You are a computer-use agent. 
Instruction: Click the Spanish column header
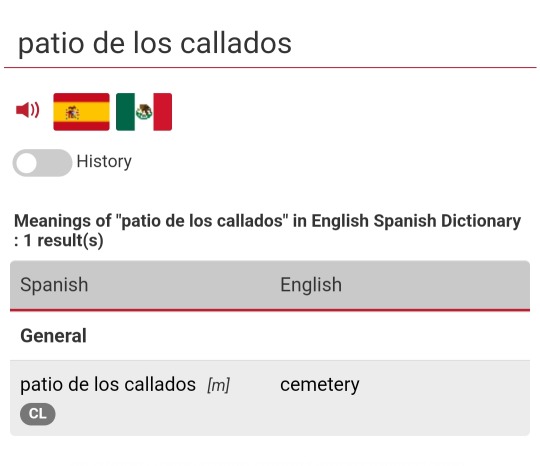(x=54, y=285)
